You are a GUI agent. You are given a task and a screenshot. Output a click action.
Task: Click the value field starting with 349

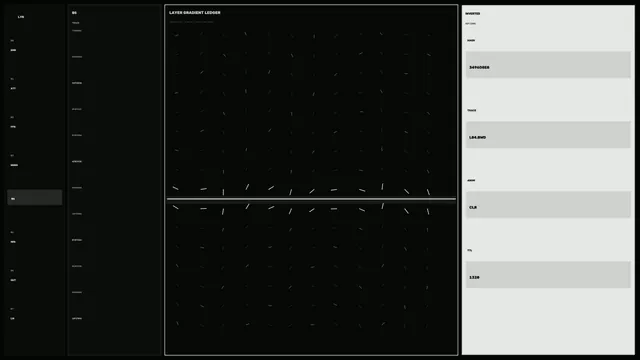coord(548,64)
